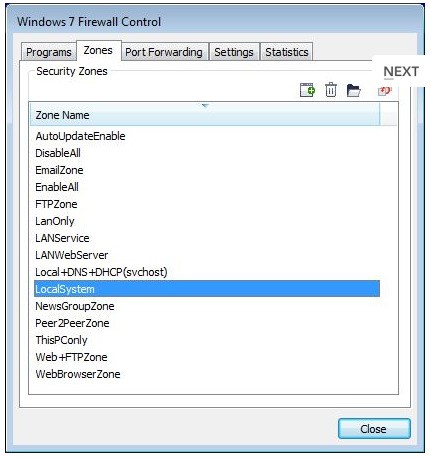Sort list by Zone Name header
The image size is (431, 458).
point(205,115)
